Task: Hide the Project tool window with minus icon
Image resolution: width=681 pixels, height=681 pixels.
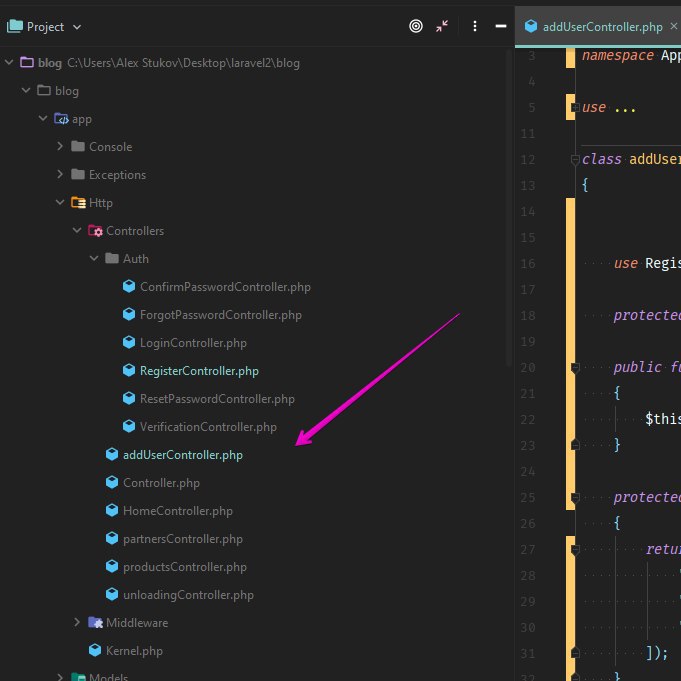Action: pyautogui.click(x=500, y=26)
